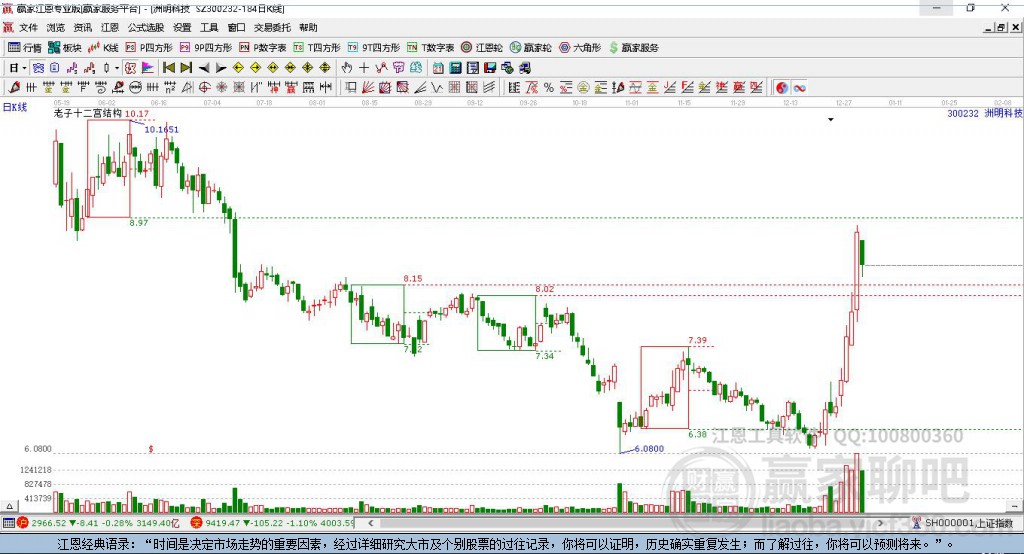Move chart right with black right arrow
Viewport: 1024px width, 554px height.
click(221, 68)
